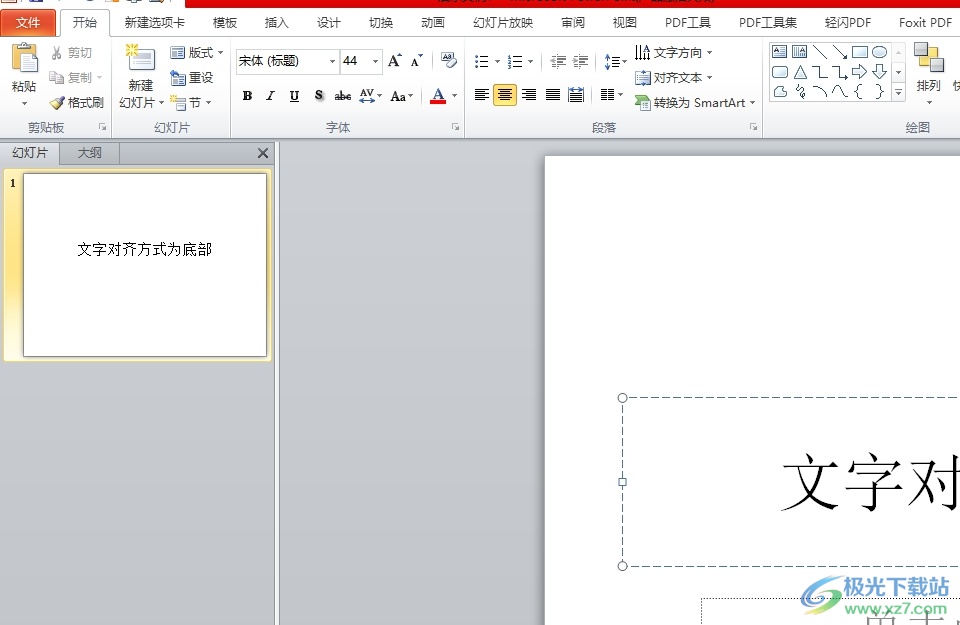Add a new slide via 新建幻灯片 icon
The image size is (960, 625).
point(141,59)
